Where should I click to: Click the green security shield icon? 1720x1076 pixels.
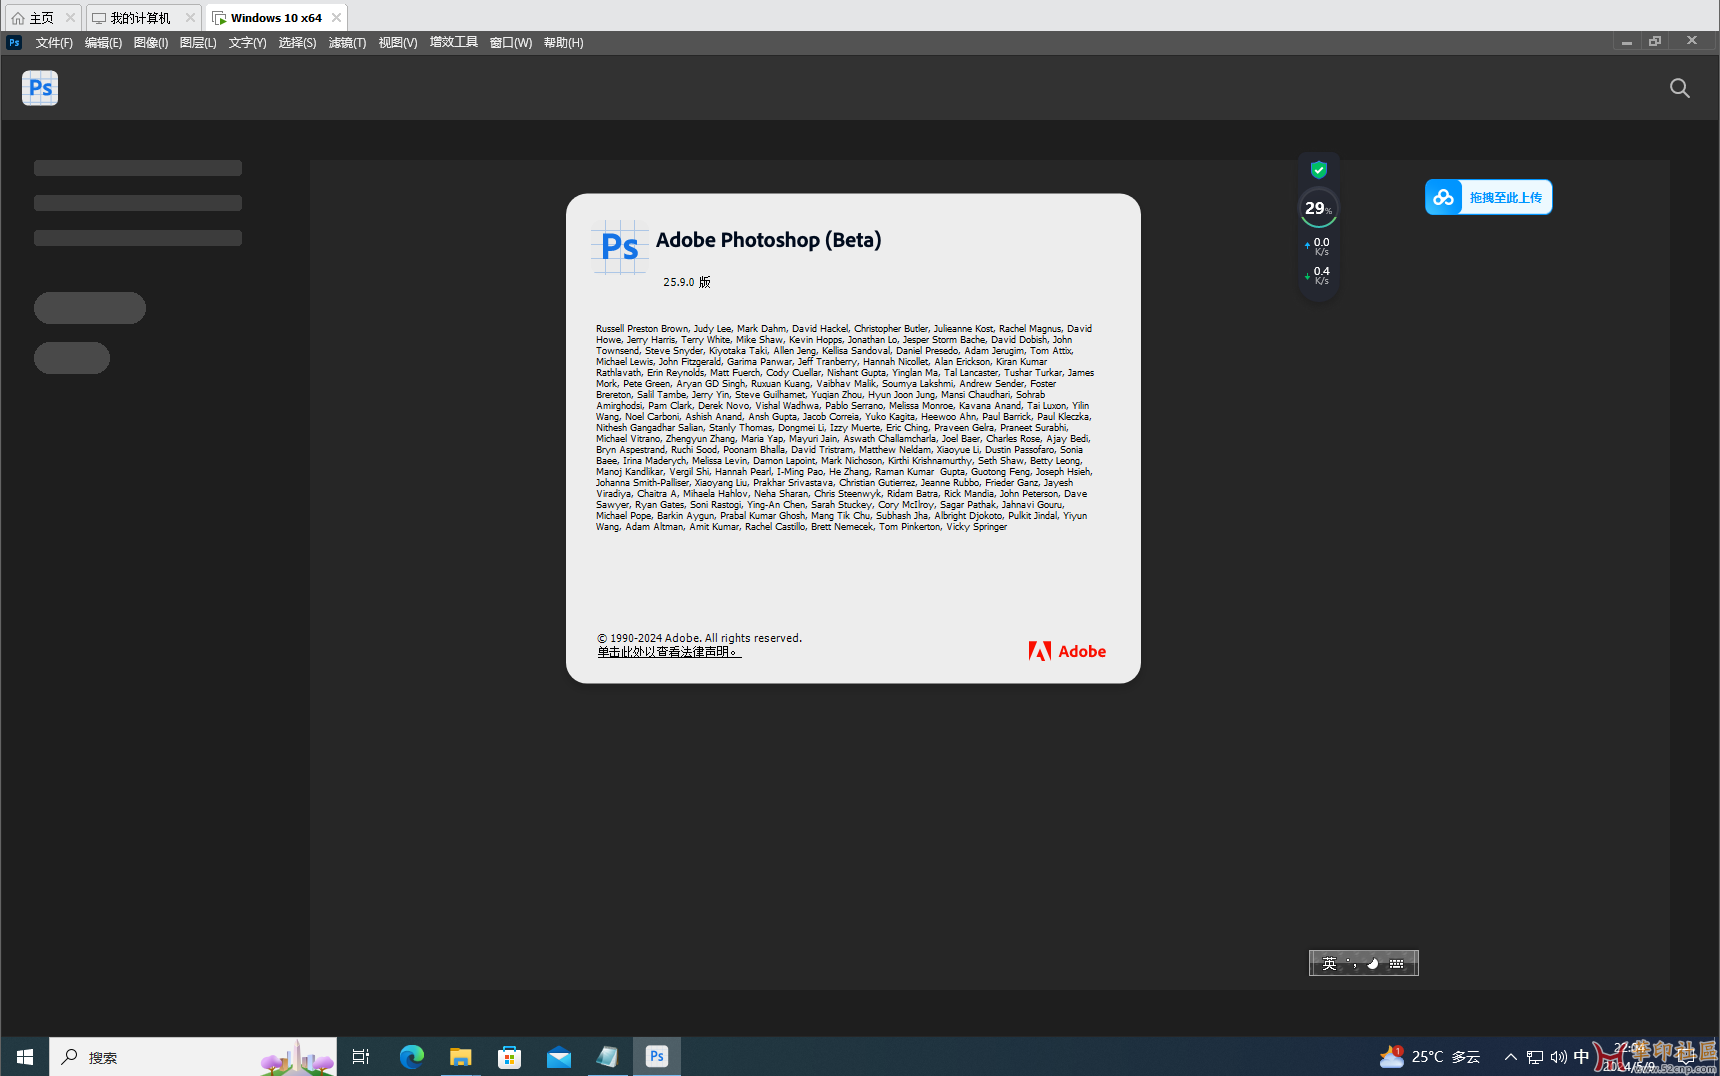coord(1319,169)
